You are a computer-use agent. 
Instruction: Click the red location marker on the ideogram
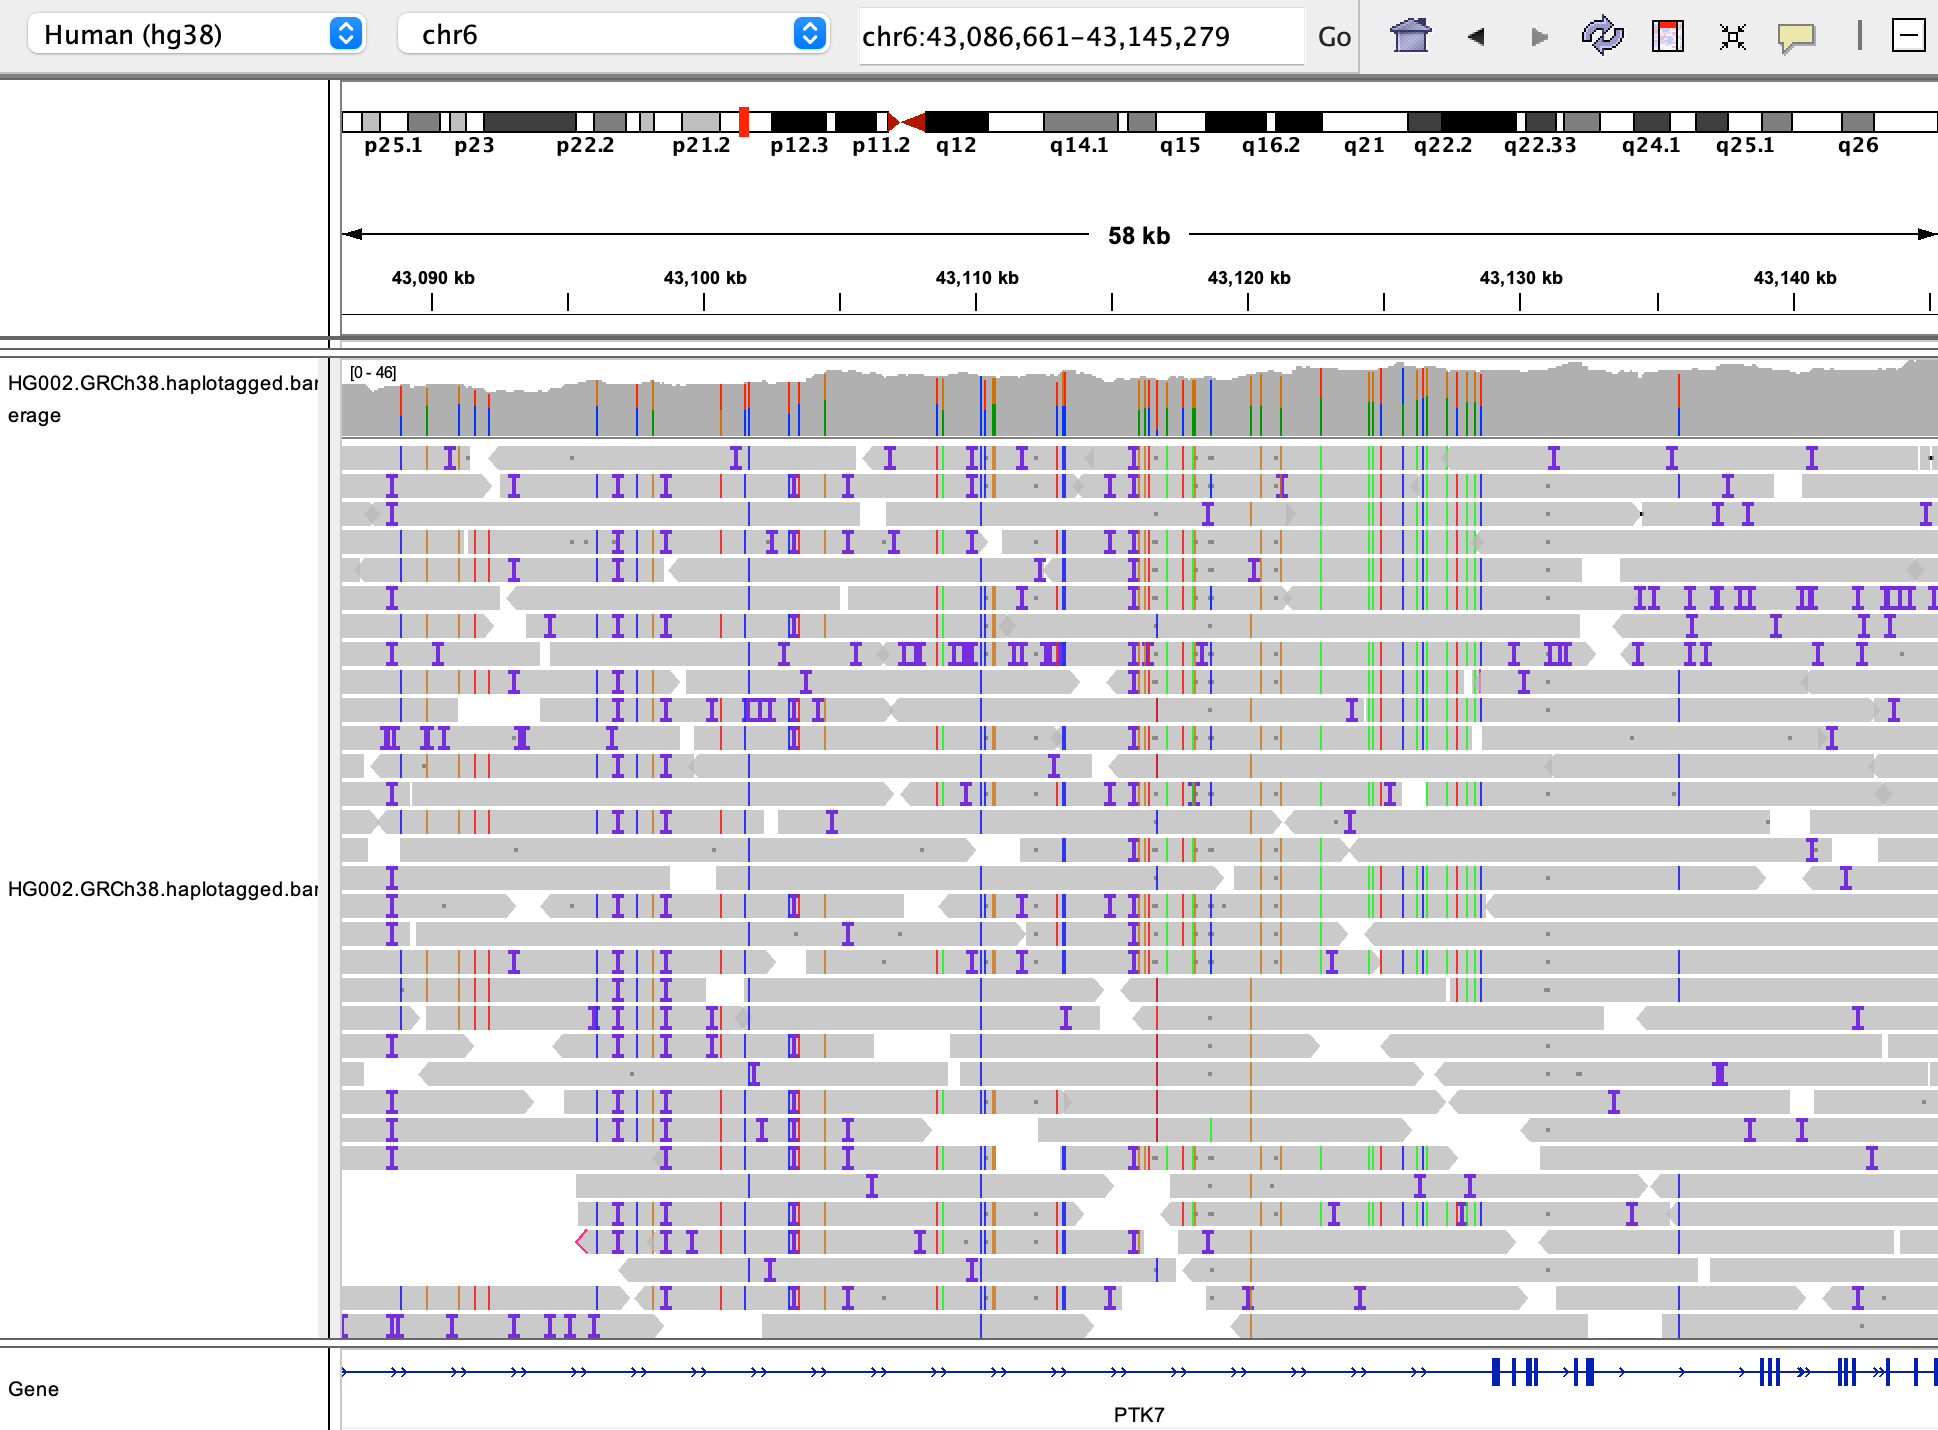[x=744, y=122]
